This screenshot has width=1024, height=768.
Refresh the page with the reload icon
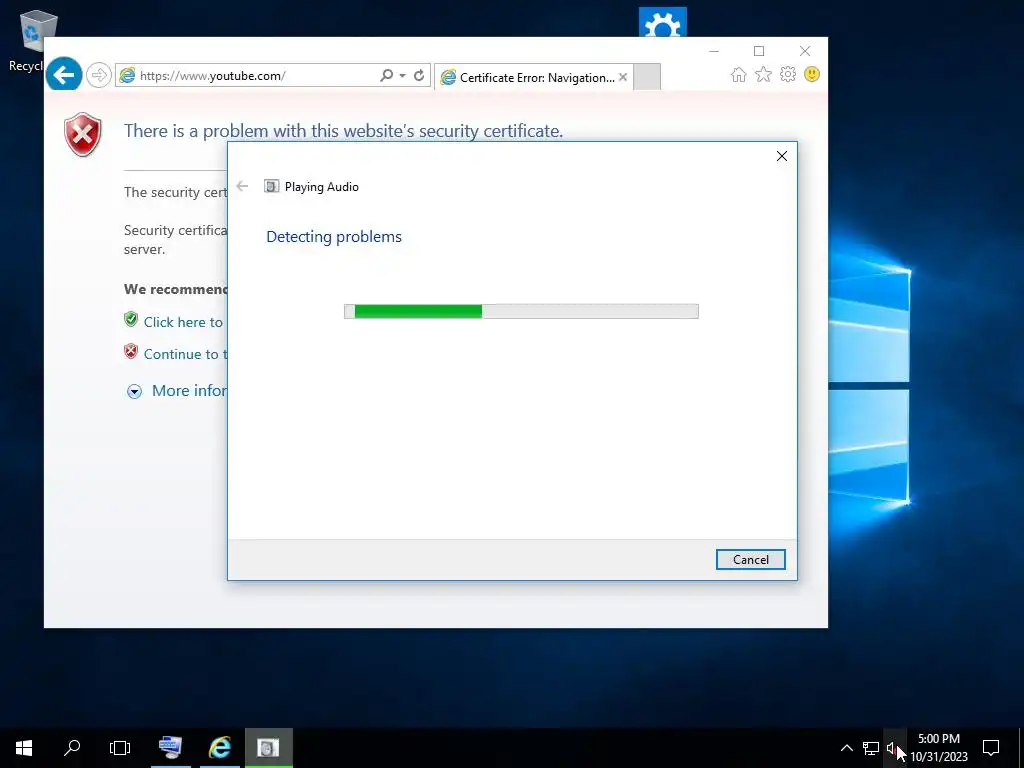pyautogui.click(x=419, y=76)
